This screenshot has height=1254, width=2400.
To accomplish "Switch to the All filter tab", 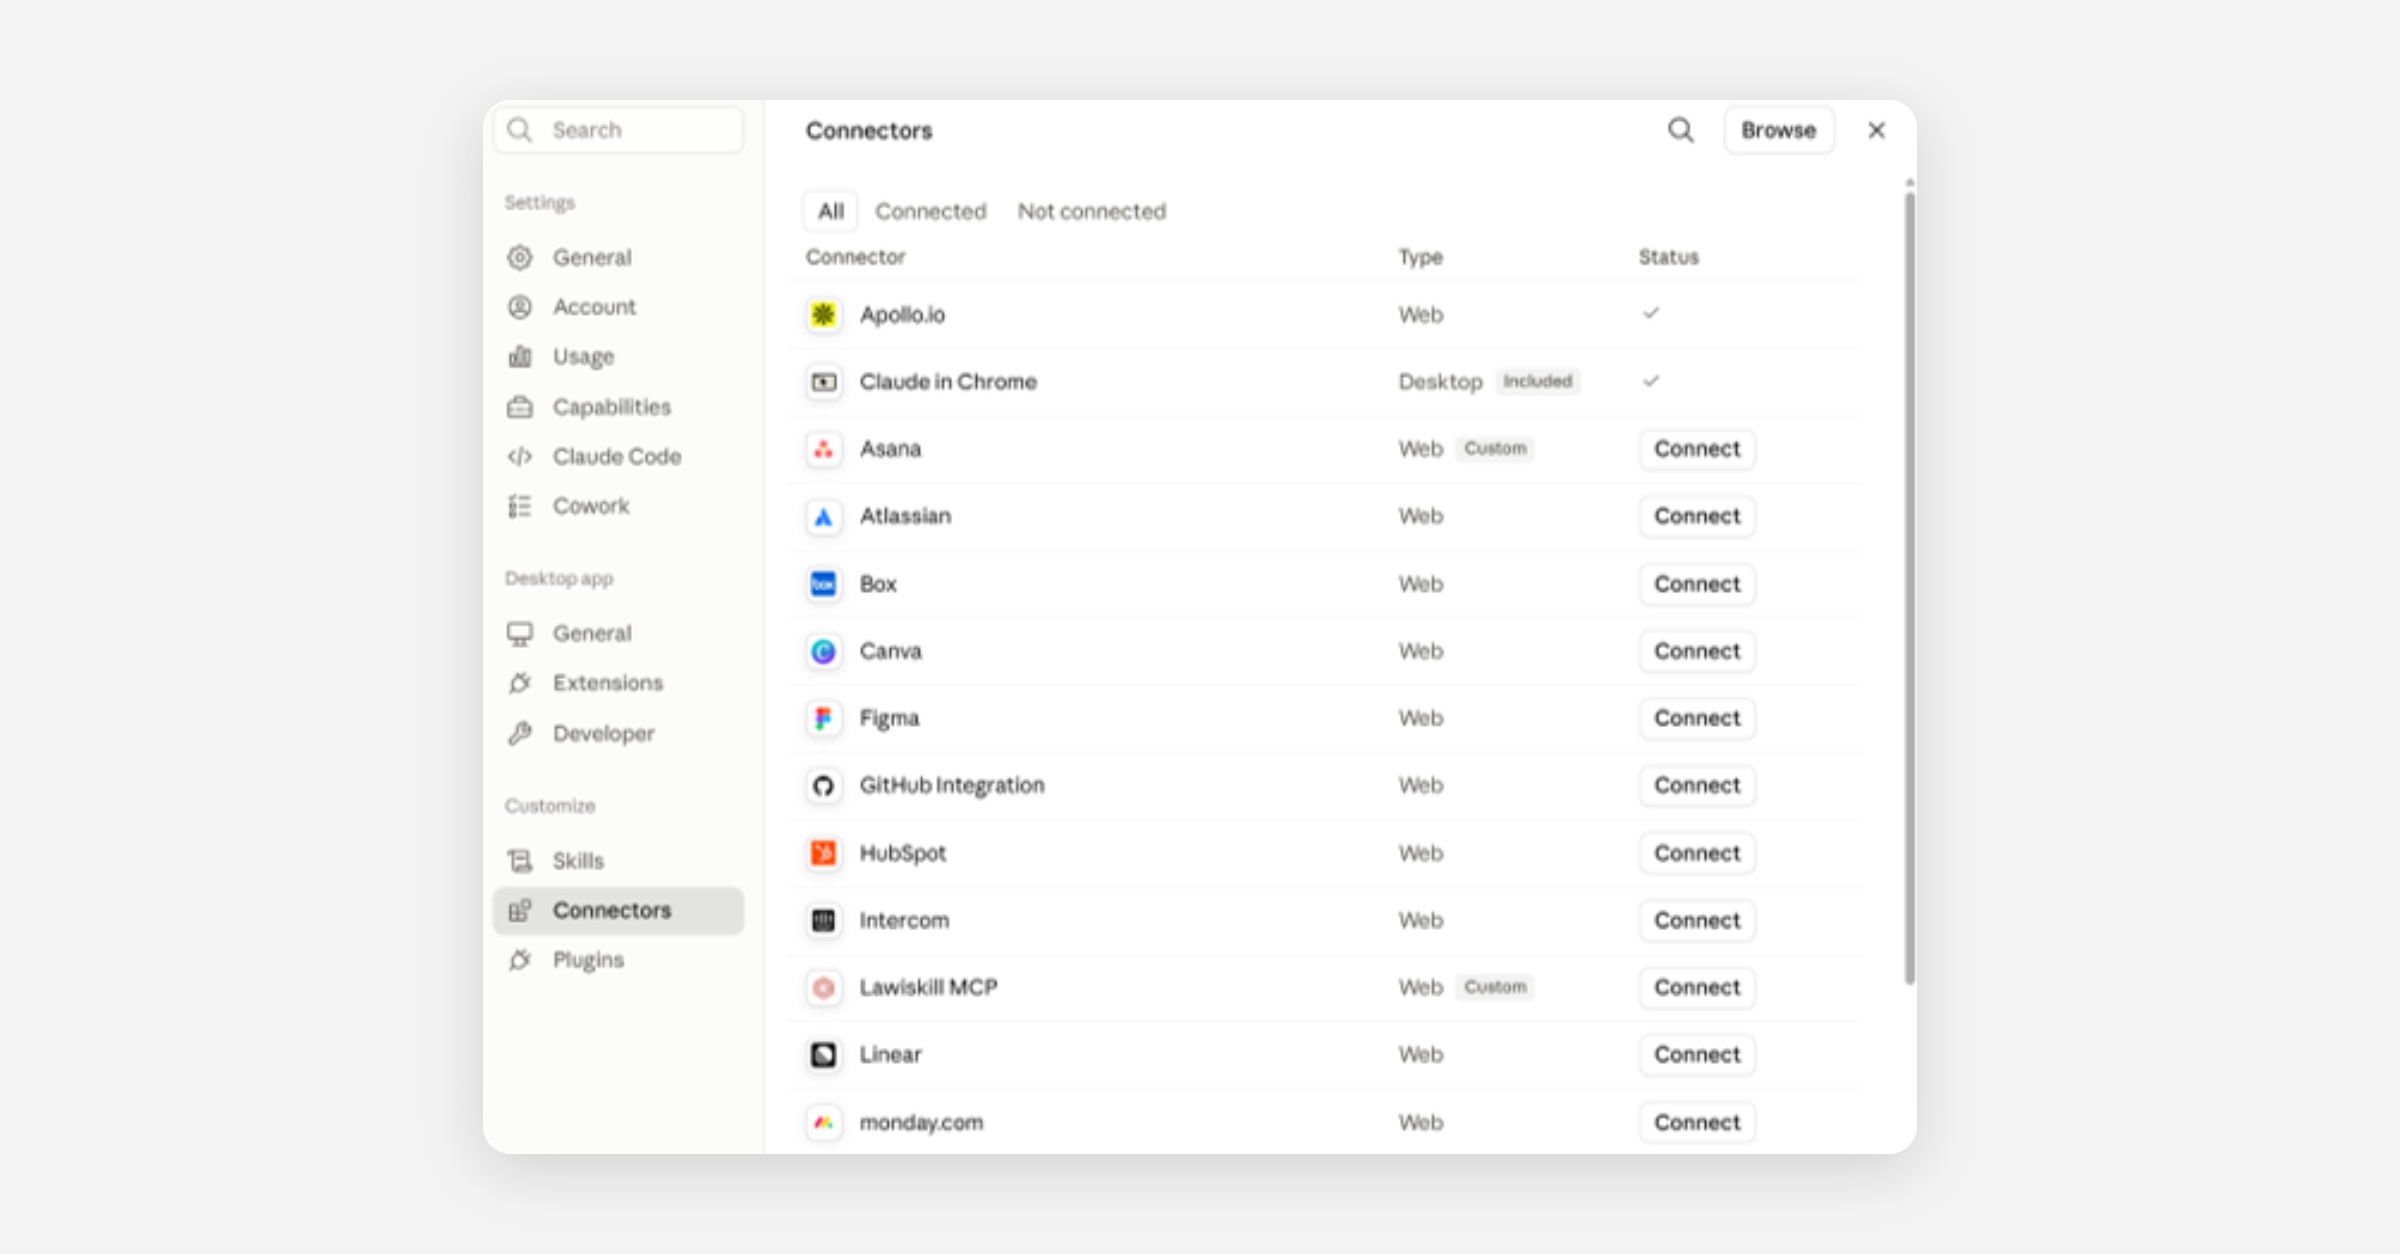I will pyautogui.click(x=830, y=211).
